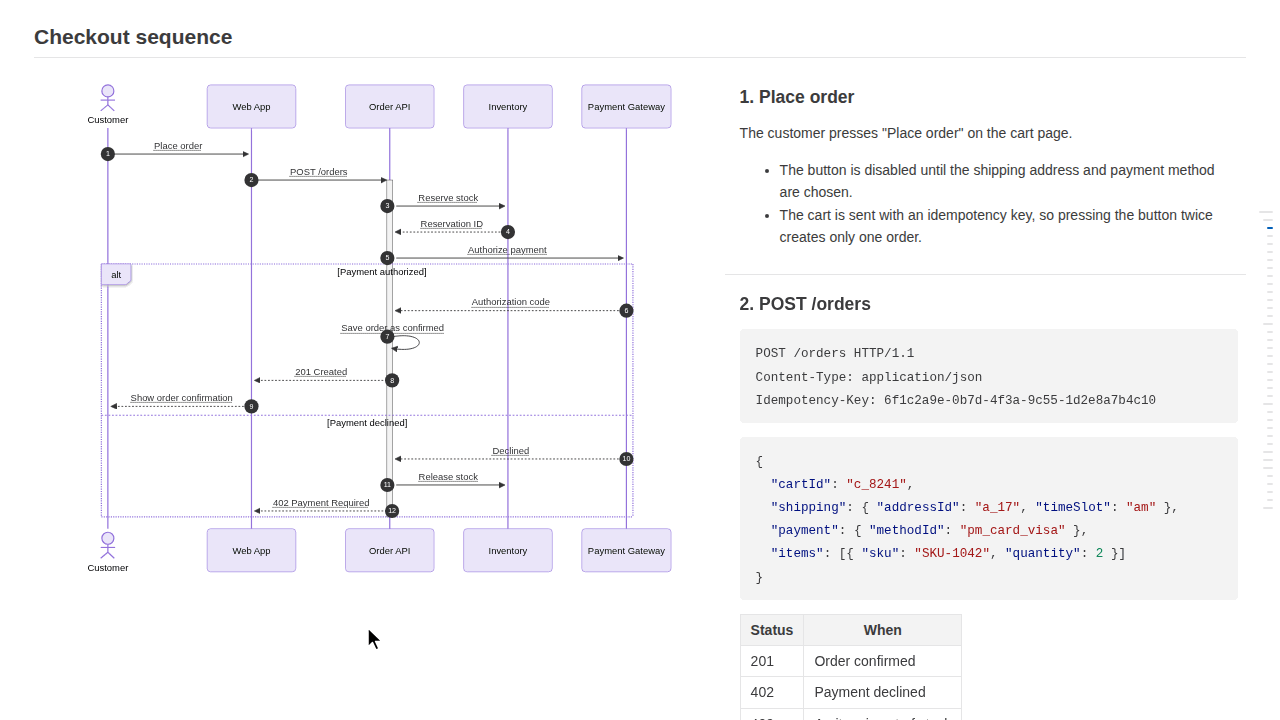Click the 'Show order confirmation' message label
This screenshot has width=1280, height=720.
pos(181,398)
